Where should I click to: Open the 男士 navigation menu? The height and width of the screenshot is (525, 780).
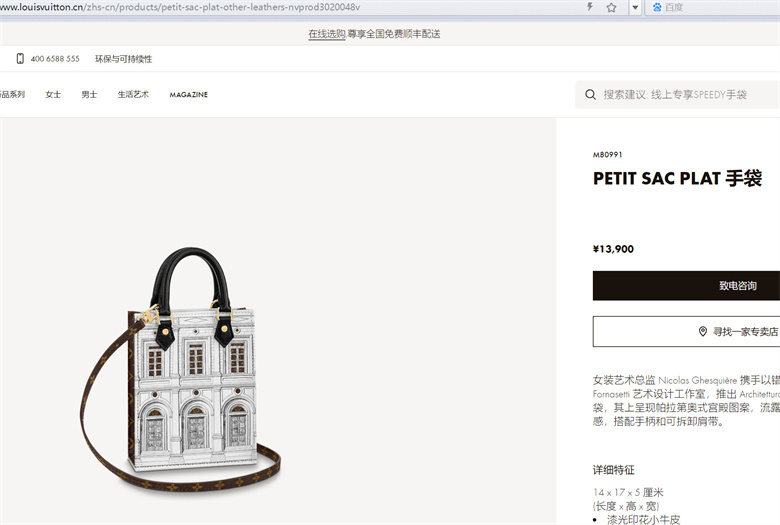pyautogui.click(x=89, y=94)
